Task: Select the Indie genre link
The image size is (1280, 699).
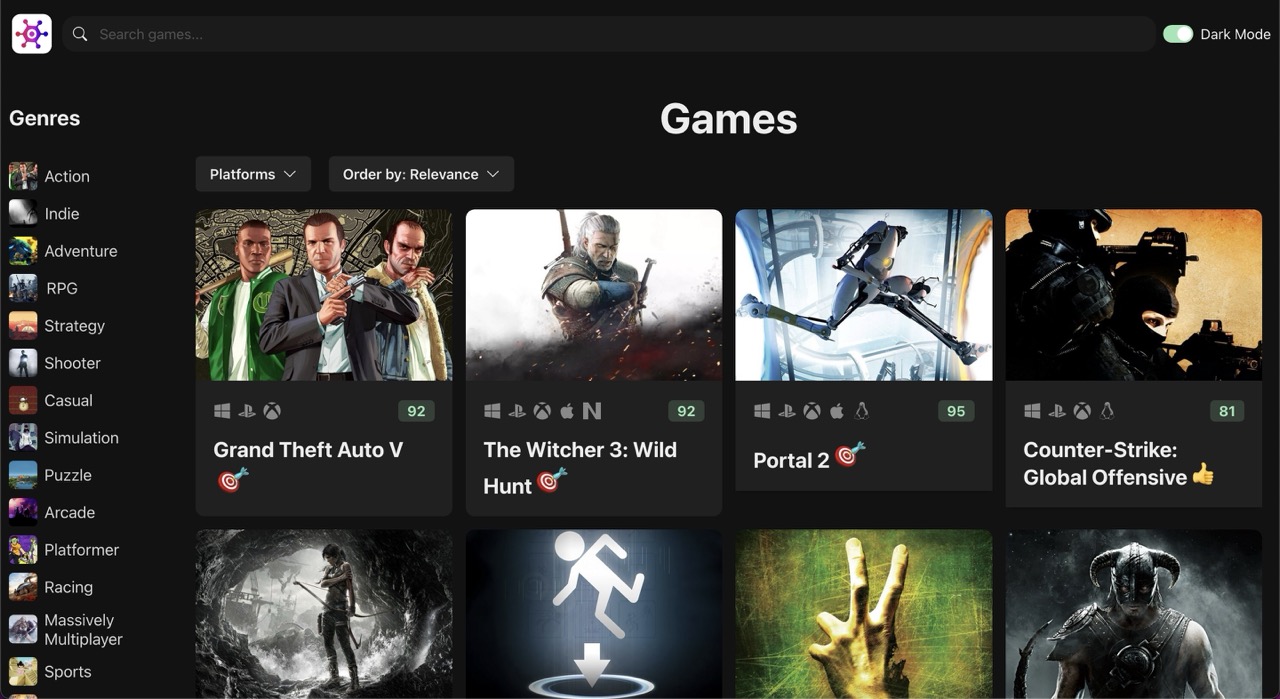Action: [x=62, y=213]
